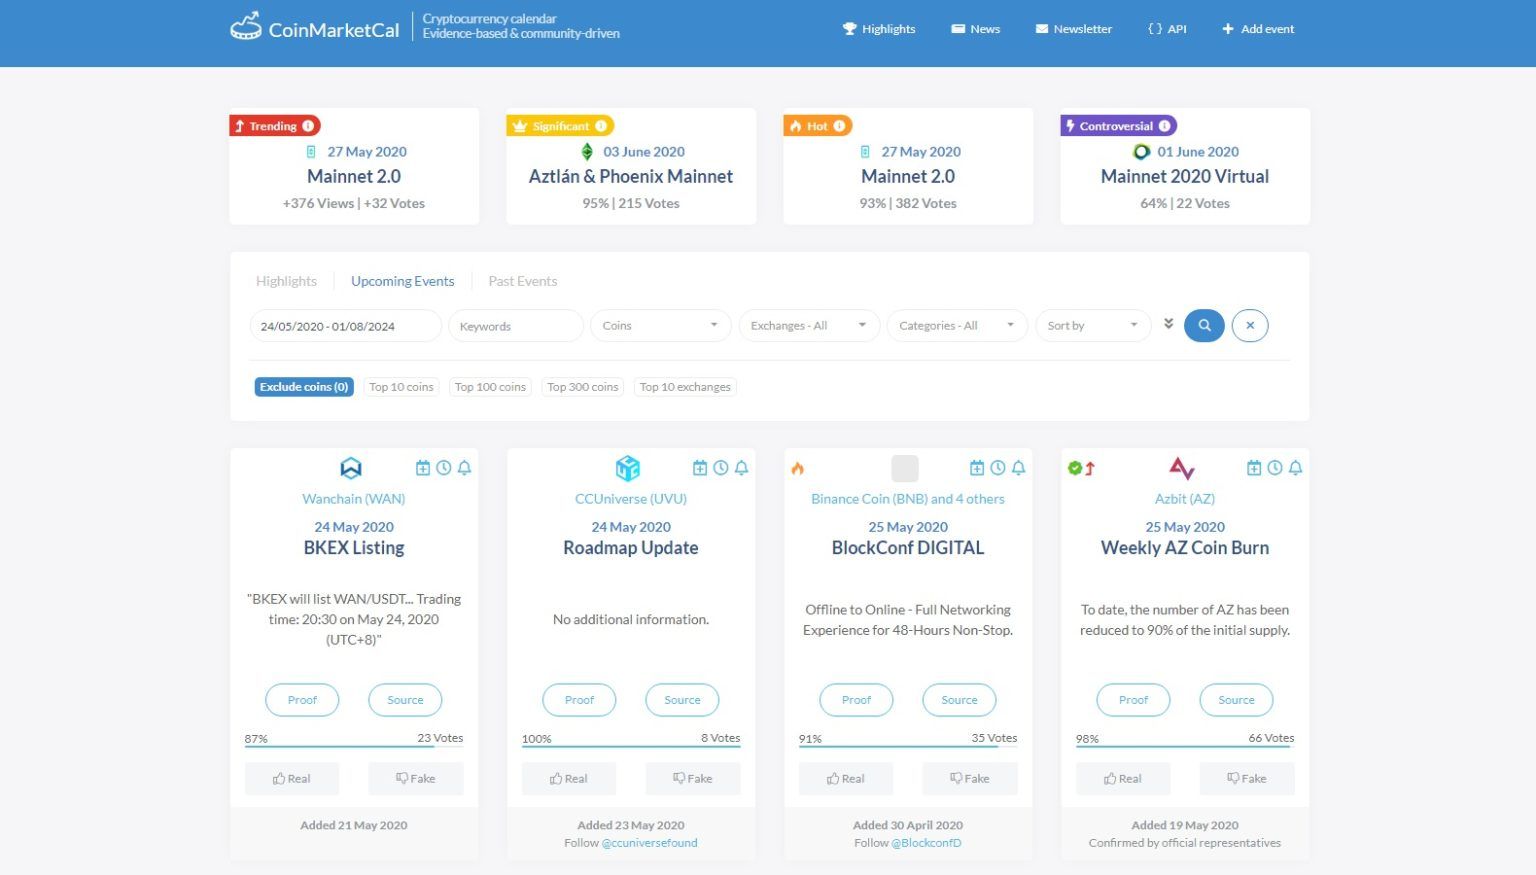Open News in top navigation
Screen dimensions: 1536x875
tap(975, 29)
